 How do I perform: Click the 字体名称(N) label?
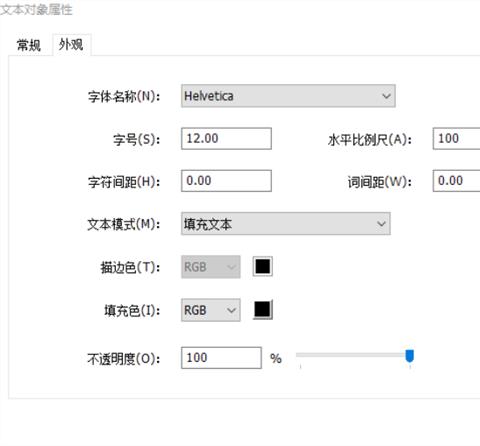click(124, 97)
